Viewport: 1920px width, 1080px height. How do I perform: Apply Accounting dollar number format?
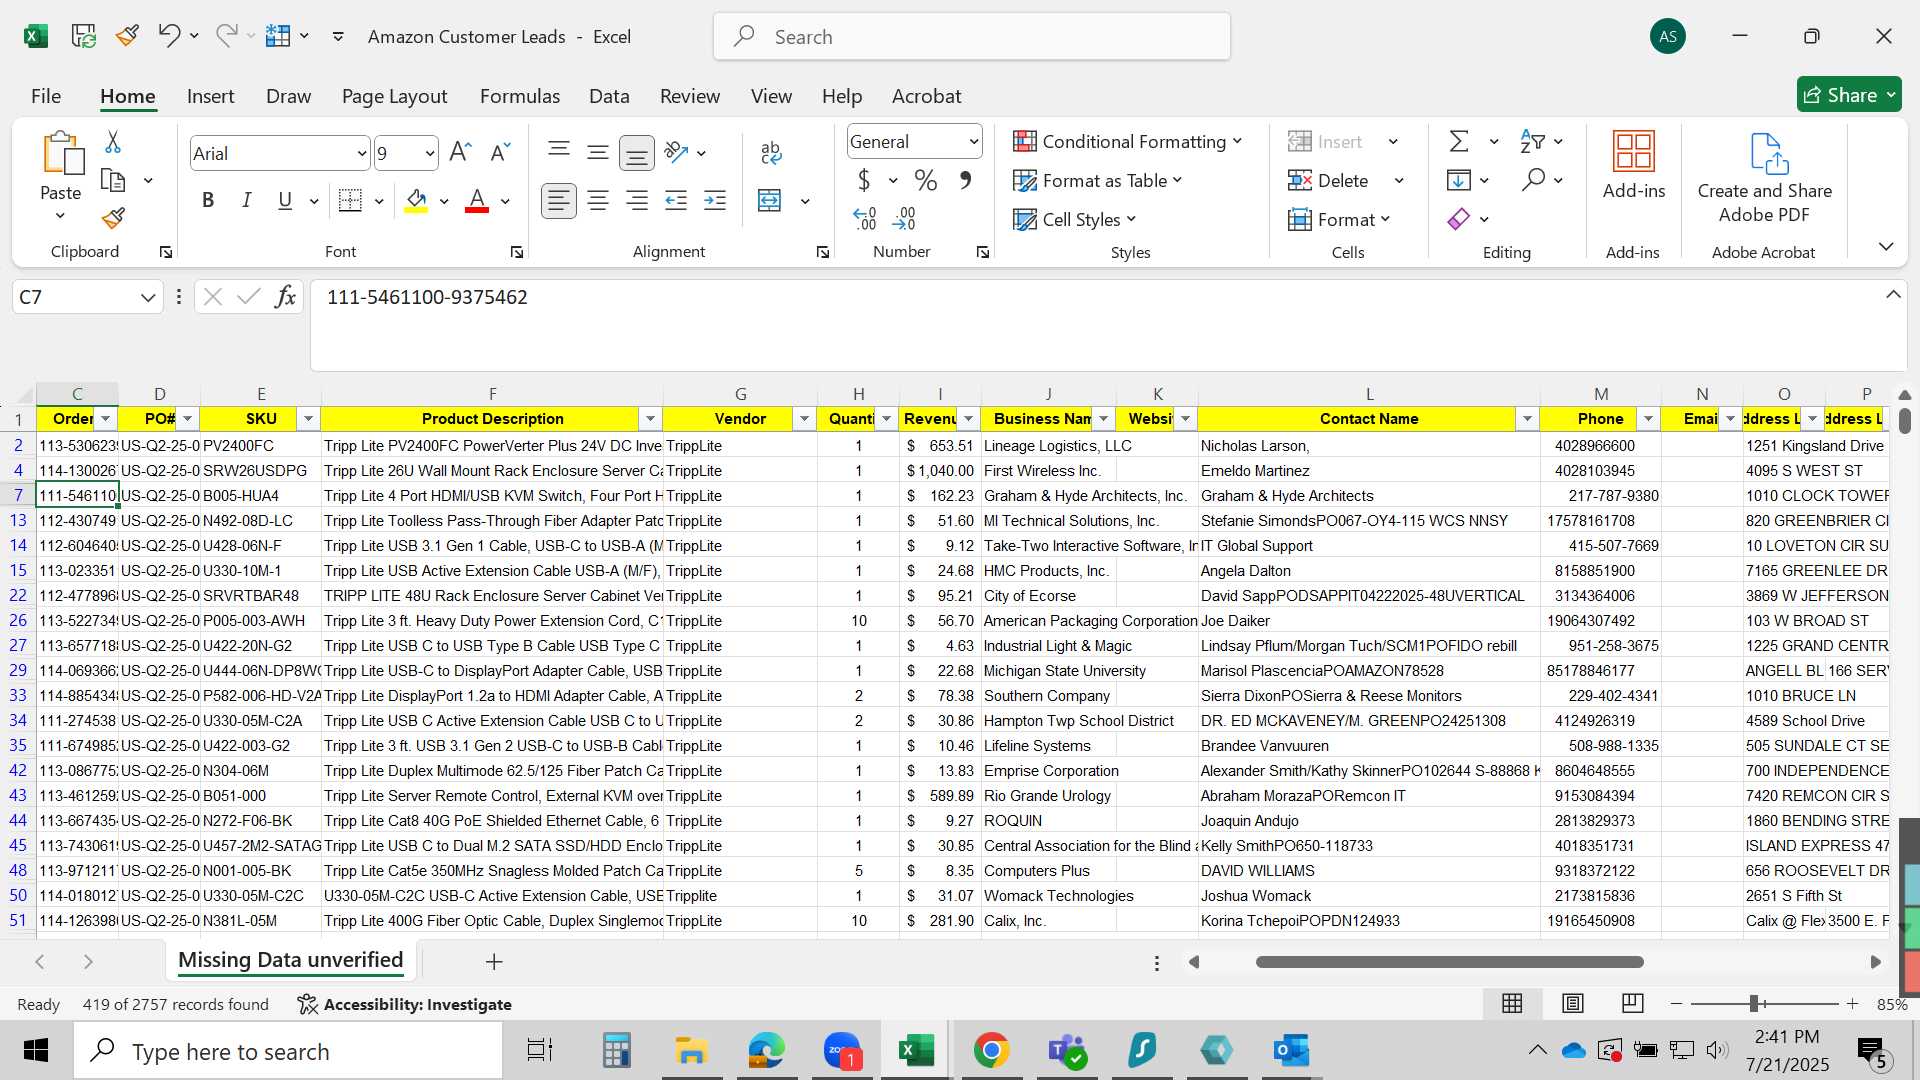pyautogui.click(x=864, y=180)
